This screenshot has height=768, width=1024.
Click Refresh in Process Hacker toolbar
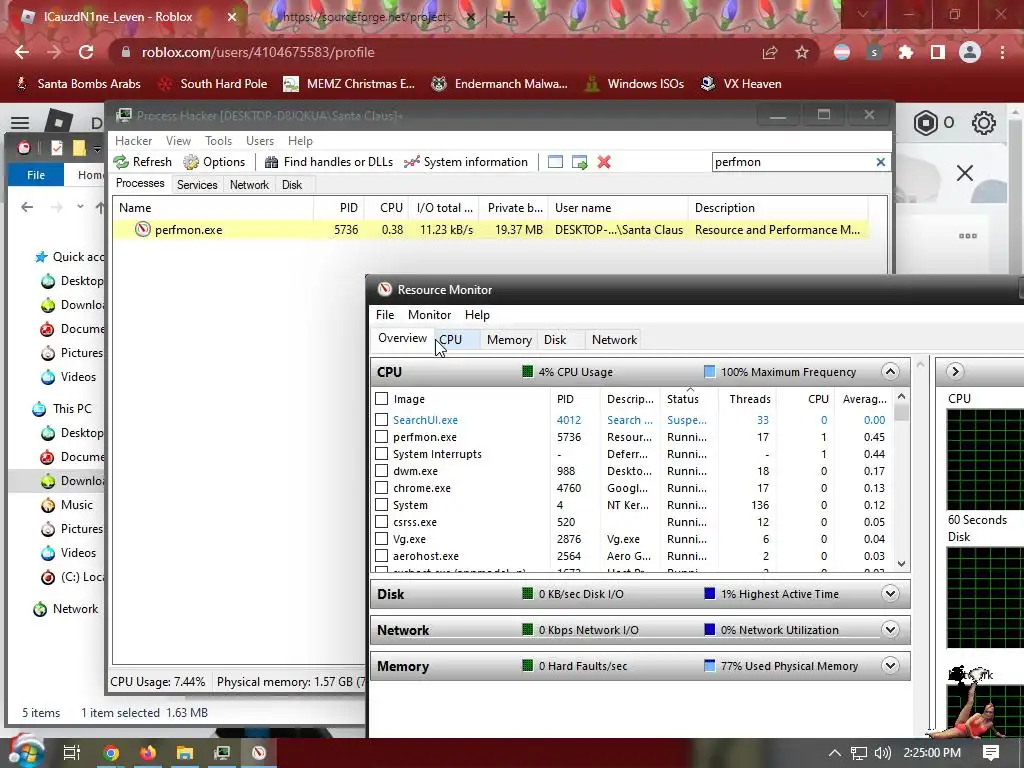142,162
